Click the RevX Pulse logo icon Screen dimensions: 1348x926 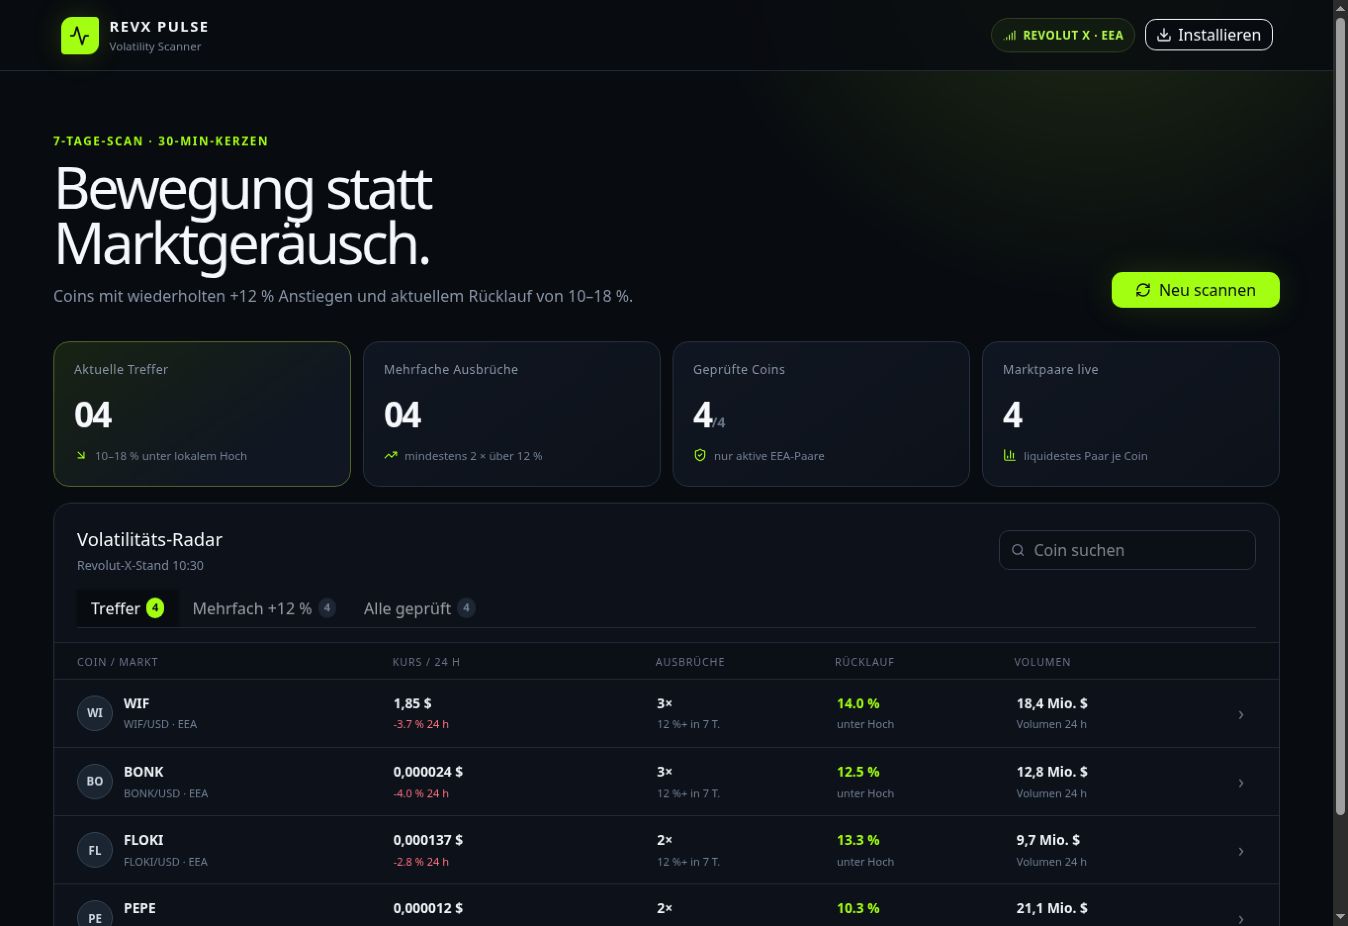80,36
